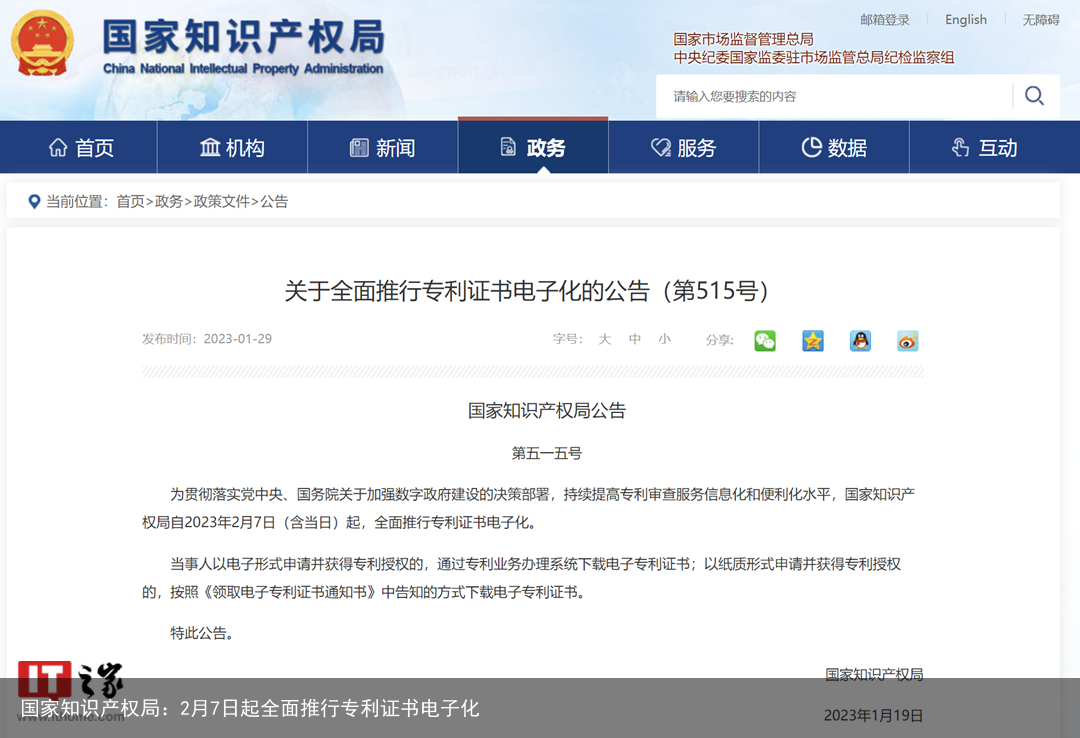The width and height of the screenshot is (1080, 738).
Task: Open the 互动 navigation tab
Action: 985,147
